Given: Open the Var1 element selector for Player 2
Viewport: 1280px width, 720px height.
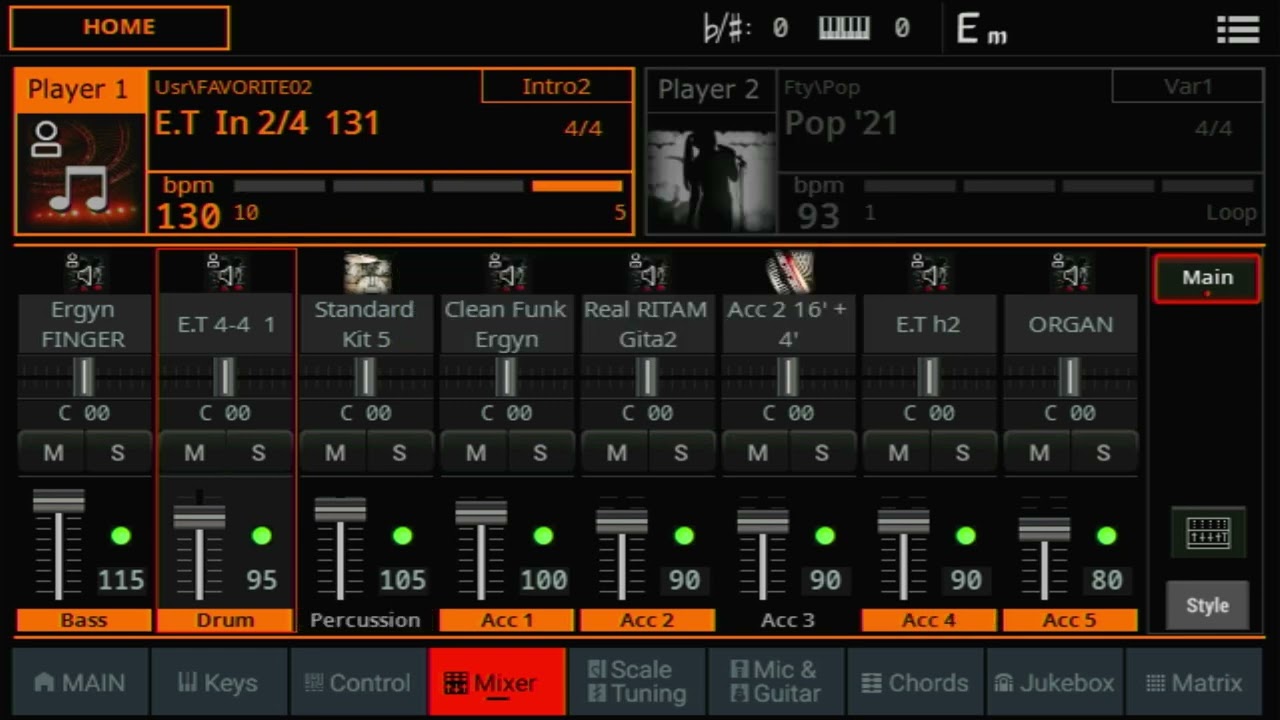Looking at the screenshot, I should pyautogui.click(x=1187, y=86).
